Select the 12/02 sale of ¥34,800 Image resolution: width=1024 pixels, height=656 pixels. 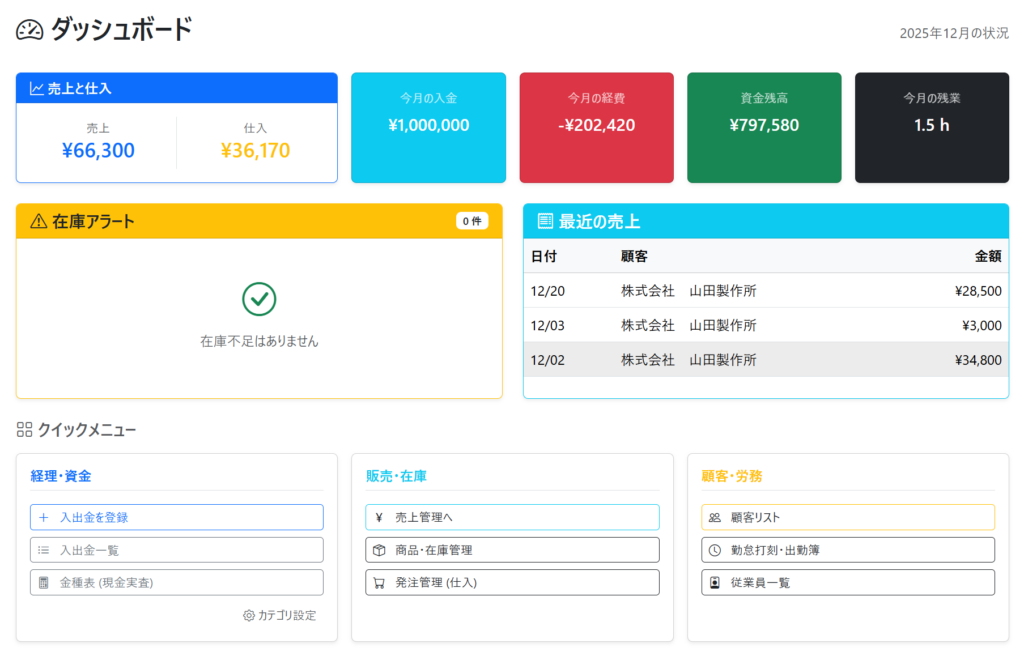coord(765,360)
